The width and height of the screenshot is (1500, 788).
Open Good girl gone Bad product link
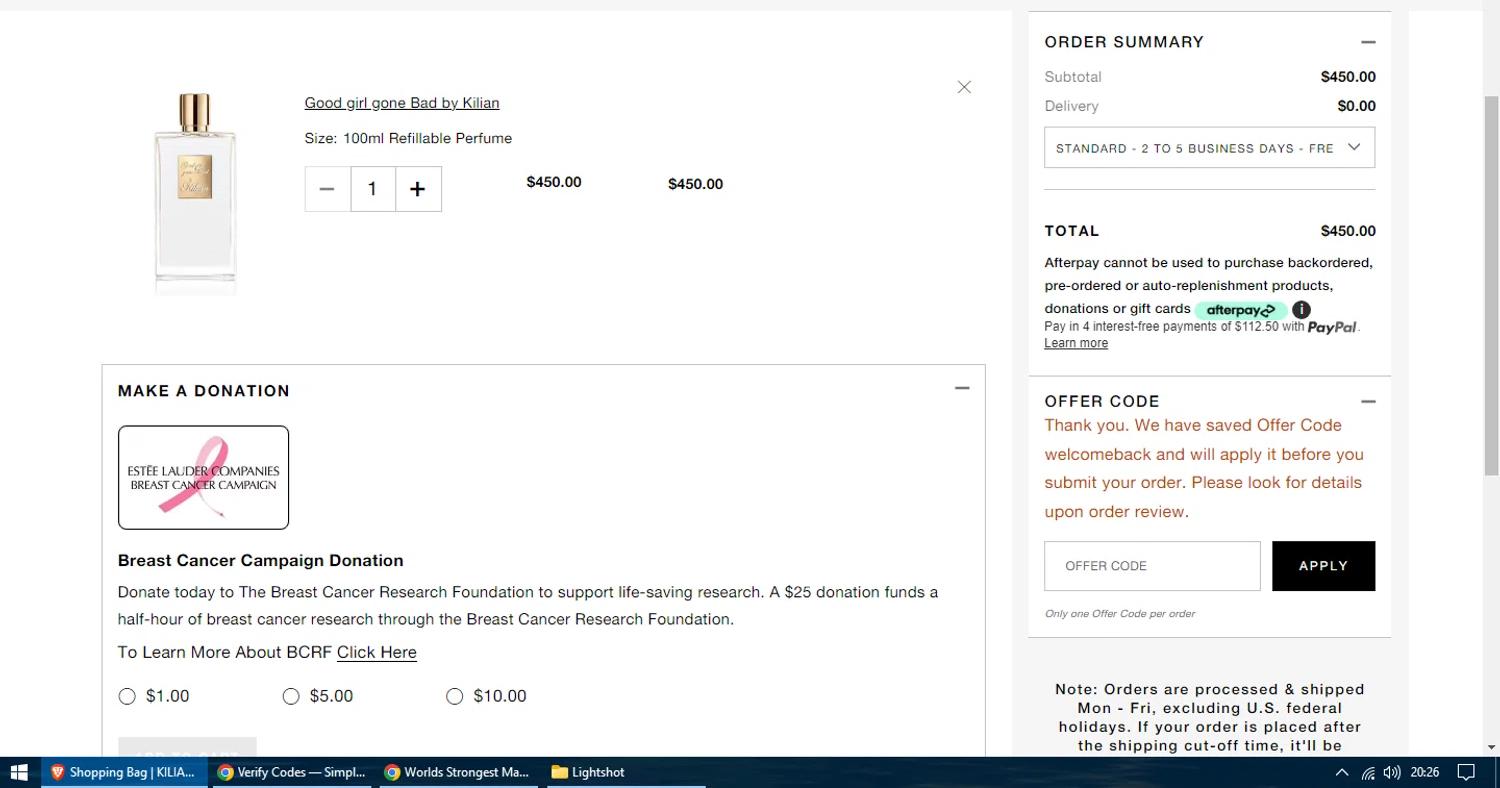click(402, 103)
